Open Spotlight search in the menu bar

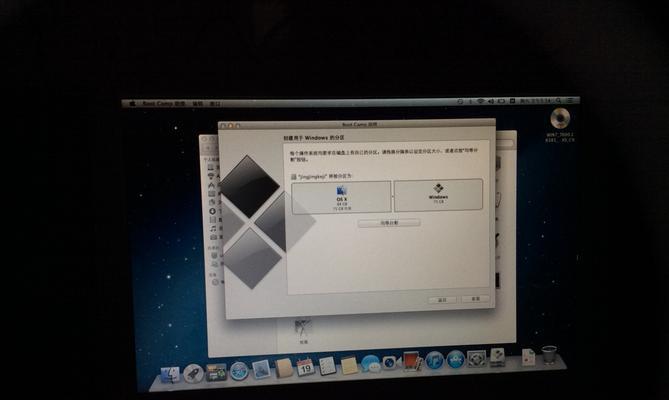[x=558, y=101]
